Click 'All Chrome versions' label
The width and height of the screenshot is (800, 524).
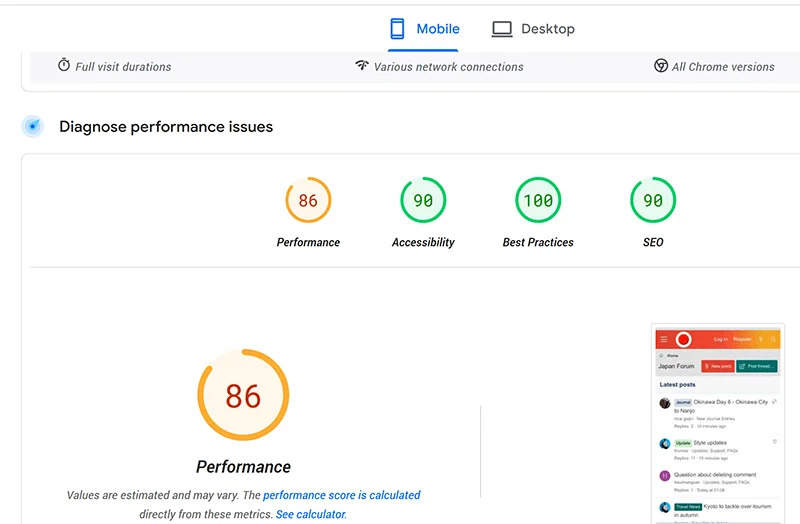tap(723, 67)
